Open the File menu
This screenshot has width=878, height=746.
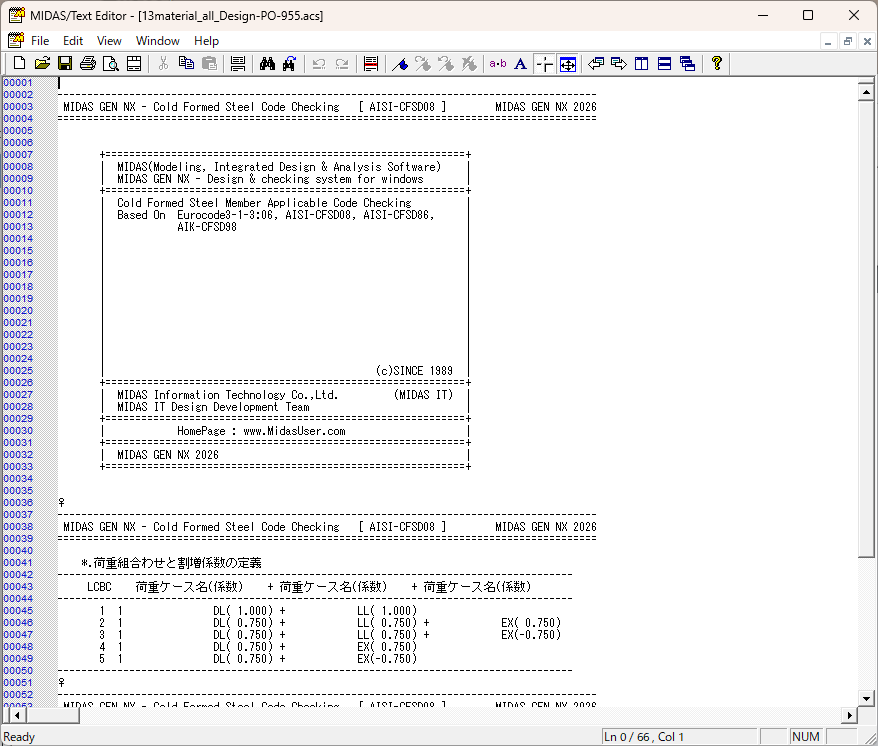click(x=40, y=41)
